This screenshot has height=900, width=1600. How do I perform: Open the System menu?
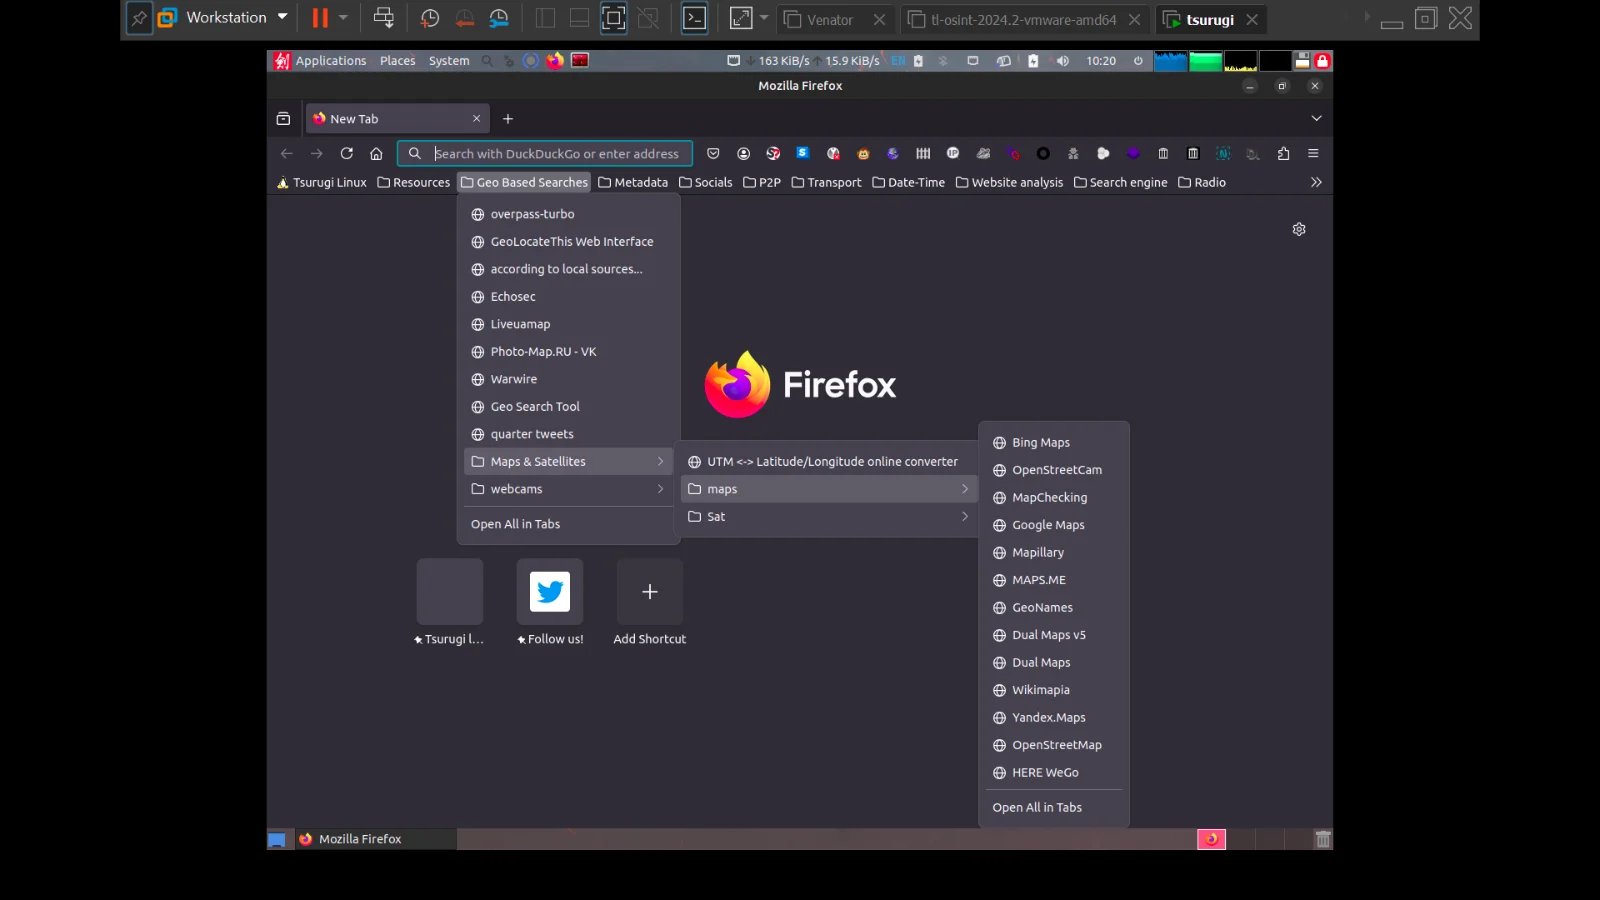click(449, 61)
